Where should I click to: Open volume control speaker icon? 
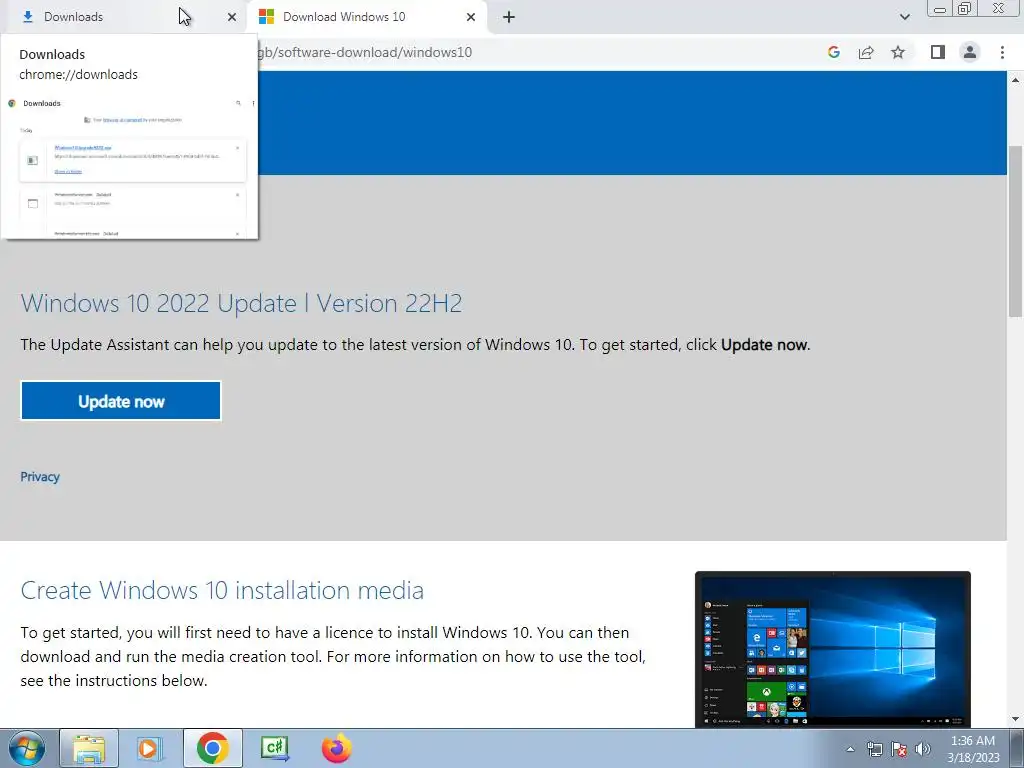[x=923, y=749]
